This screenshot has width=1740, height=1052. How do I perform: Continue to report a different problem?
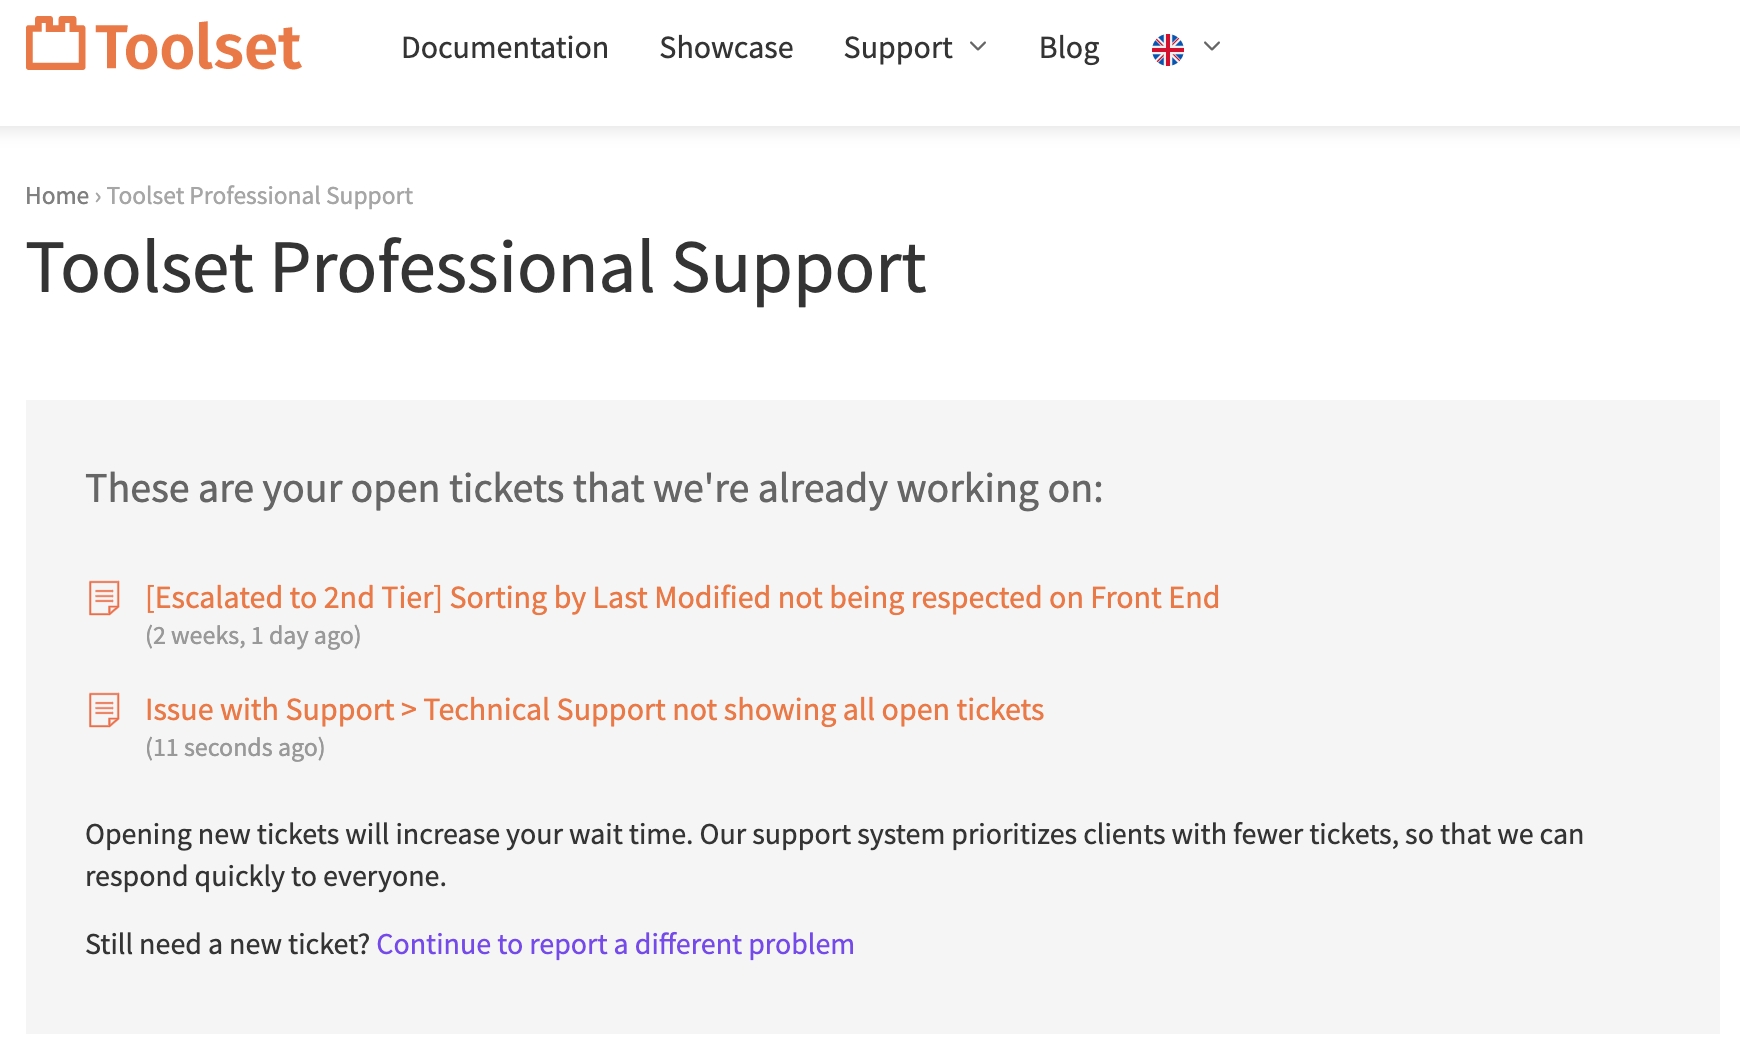(615, 944)
